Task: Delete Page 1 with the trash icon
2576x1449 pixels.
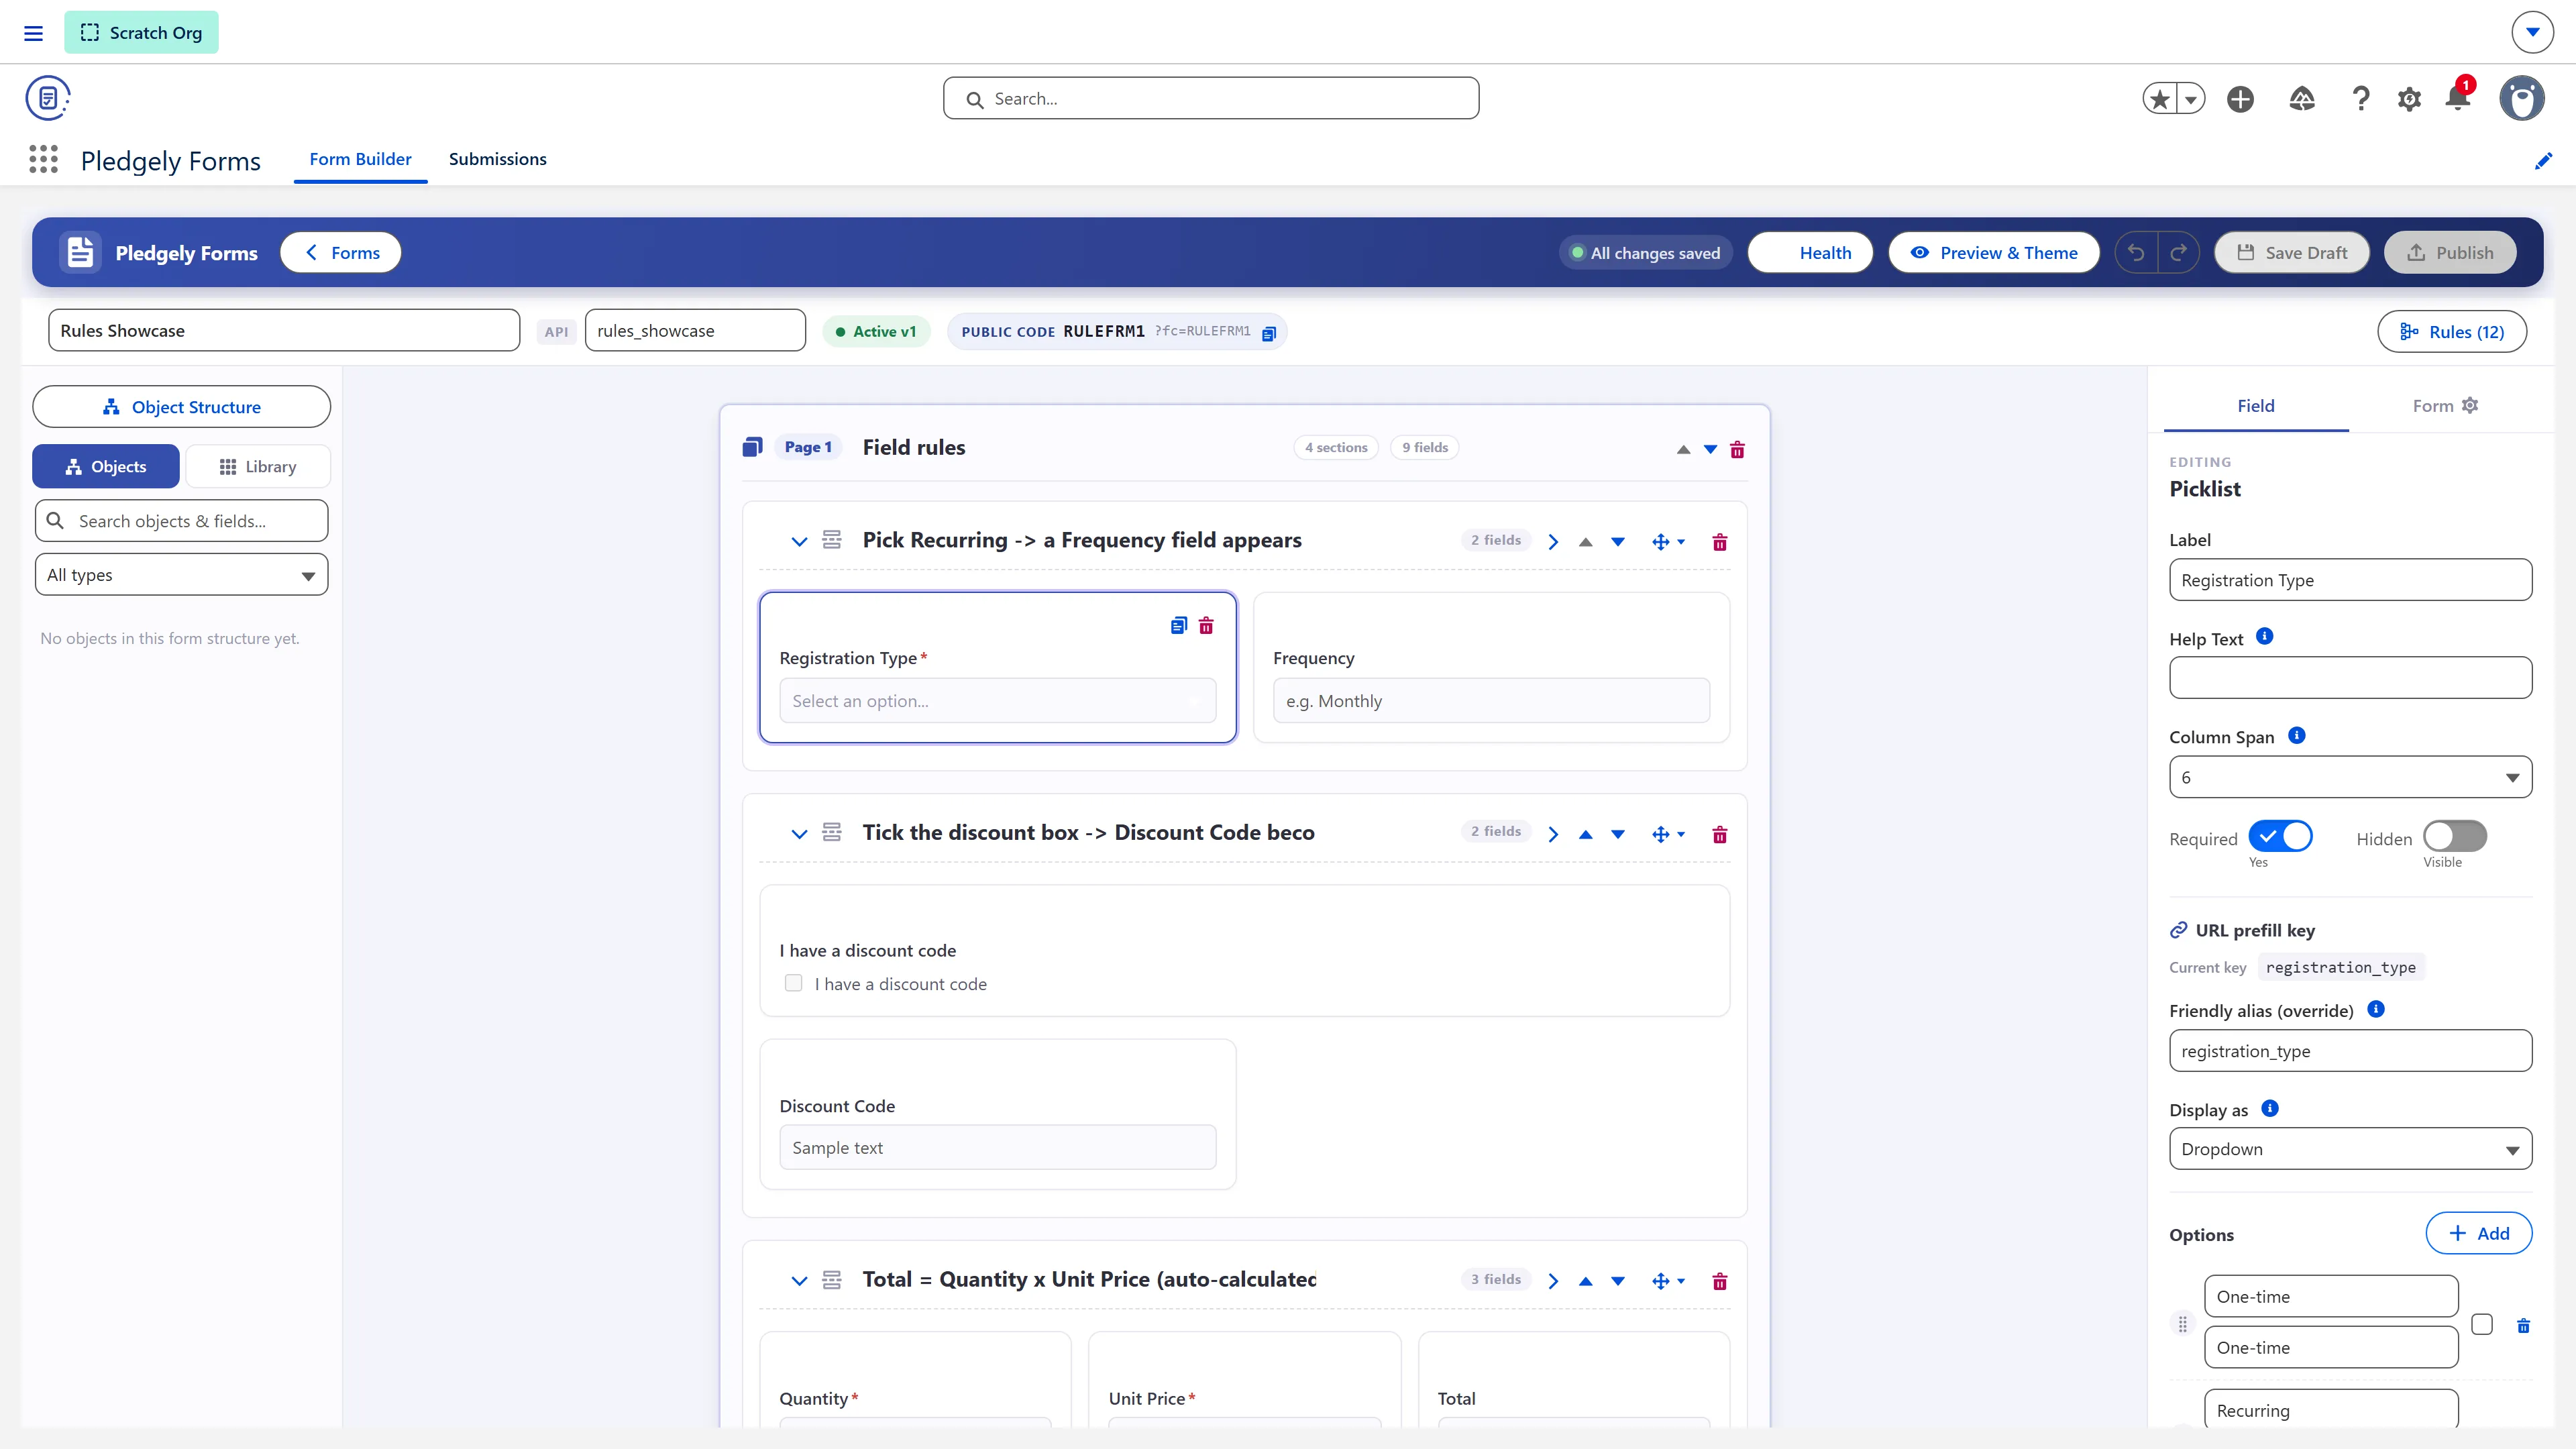Action: (1737, 449)
